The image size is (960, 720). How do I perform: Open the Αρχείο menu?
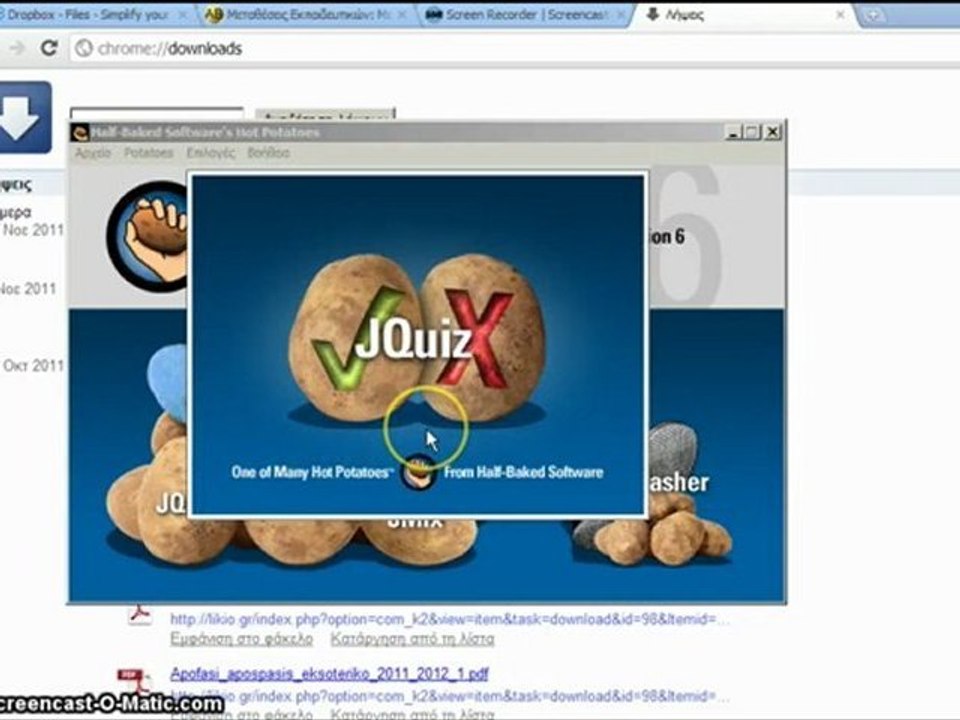coord(93,153)
